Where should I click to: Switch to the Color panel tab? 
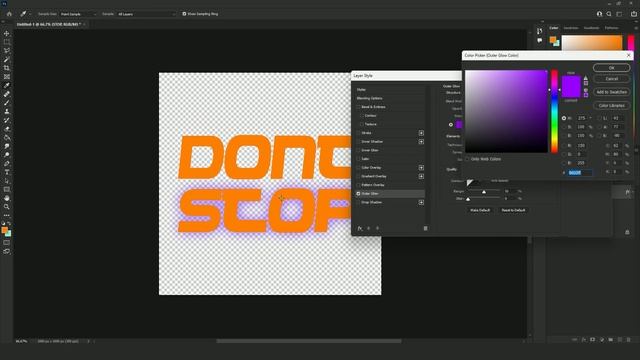[553, 28]
